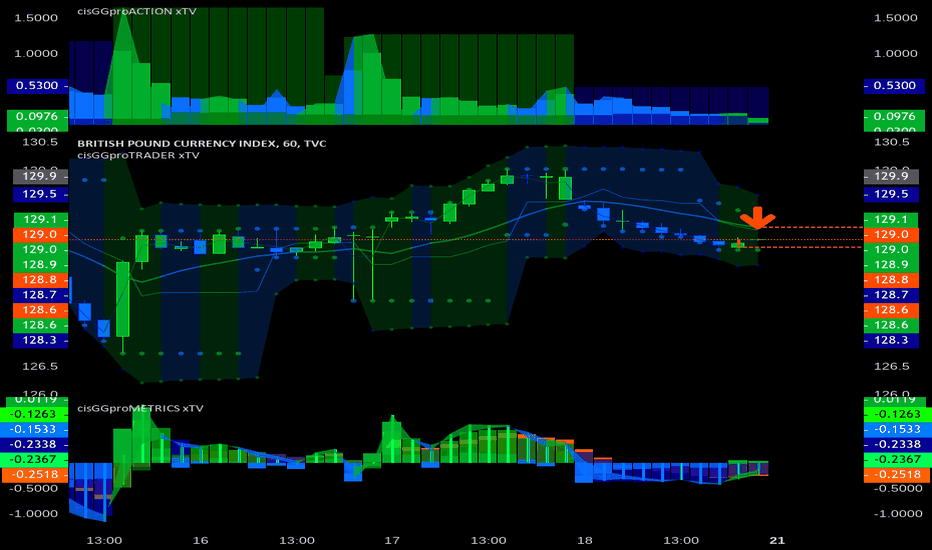Select orange -0.2518 label on right scale
The height and width of the screenshot is (550, 932).
894,474
